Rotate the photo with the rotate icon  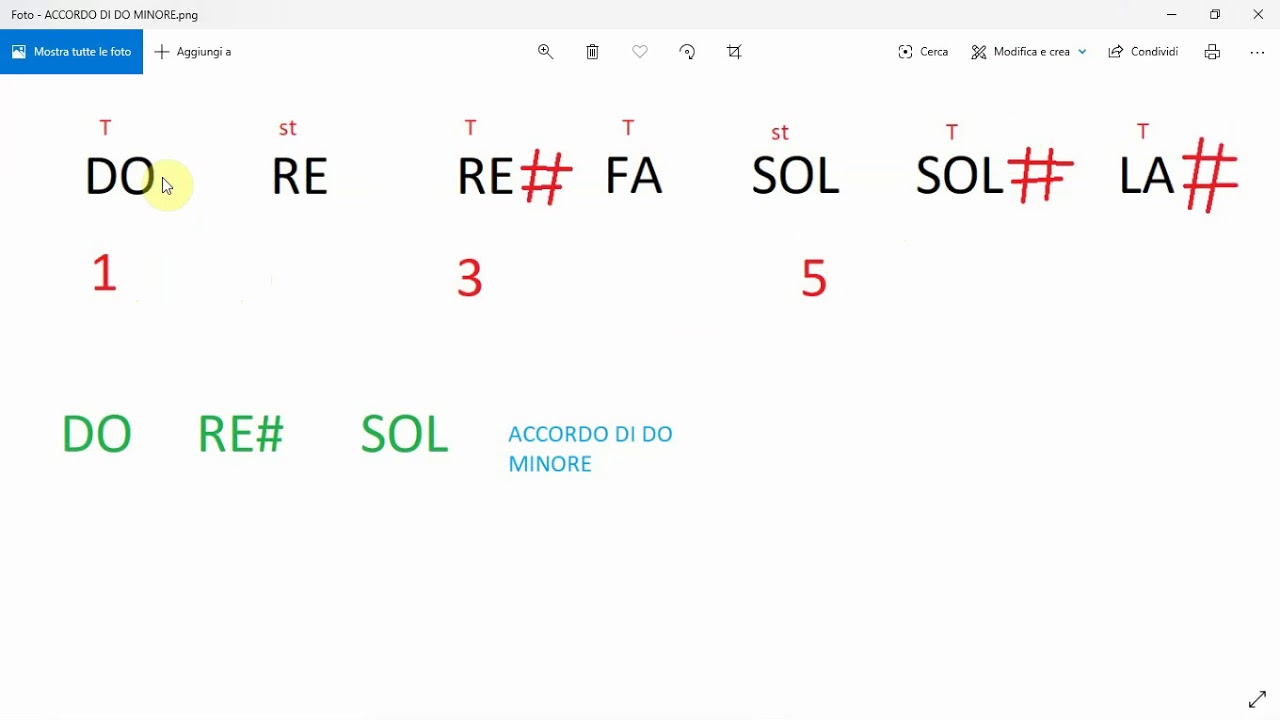(687, 52)
